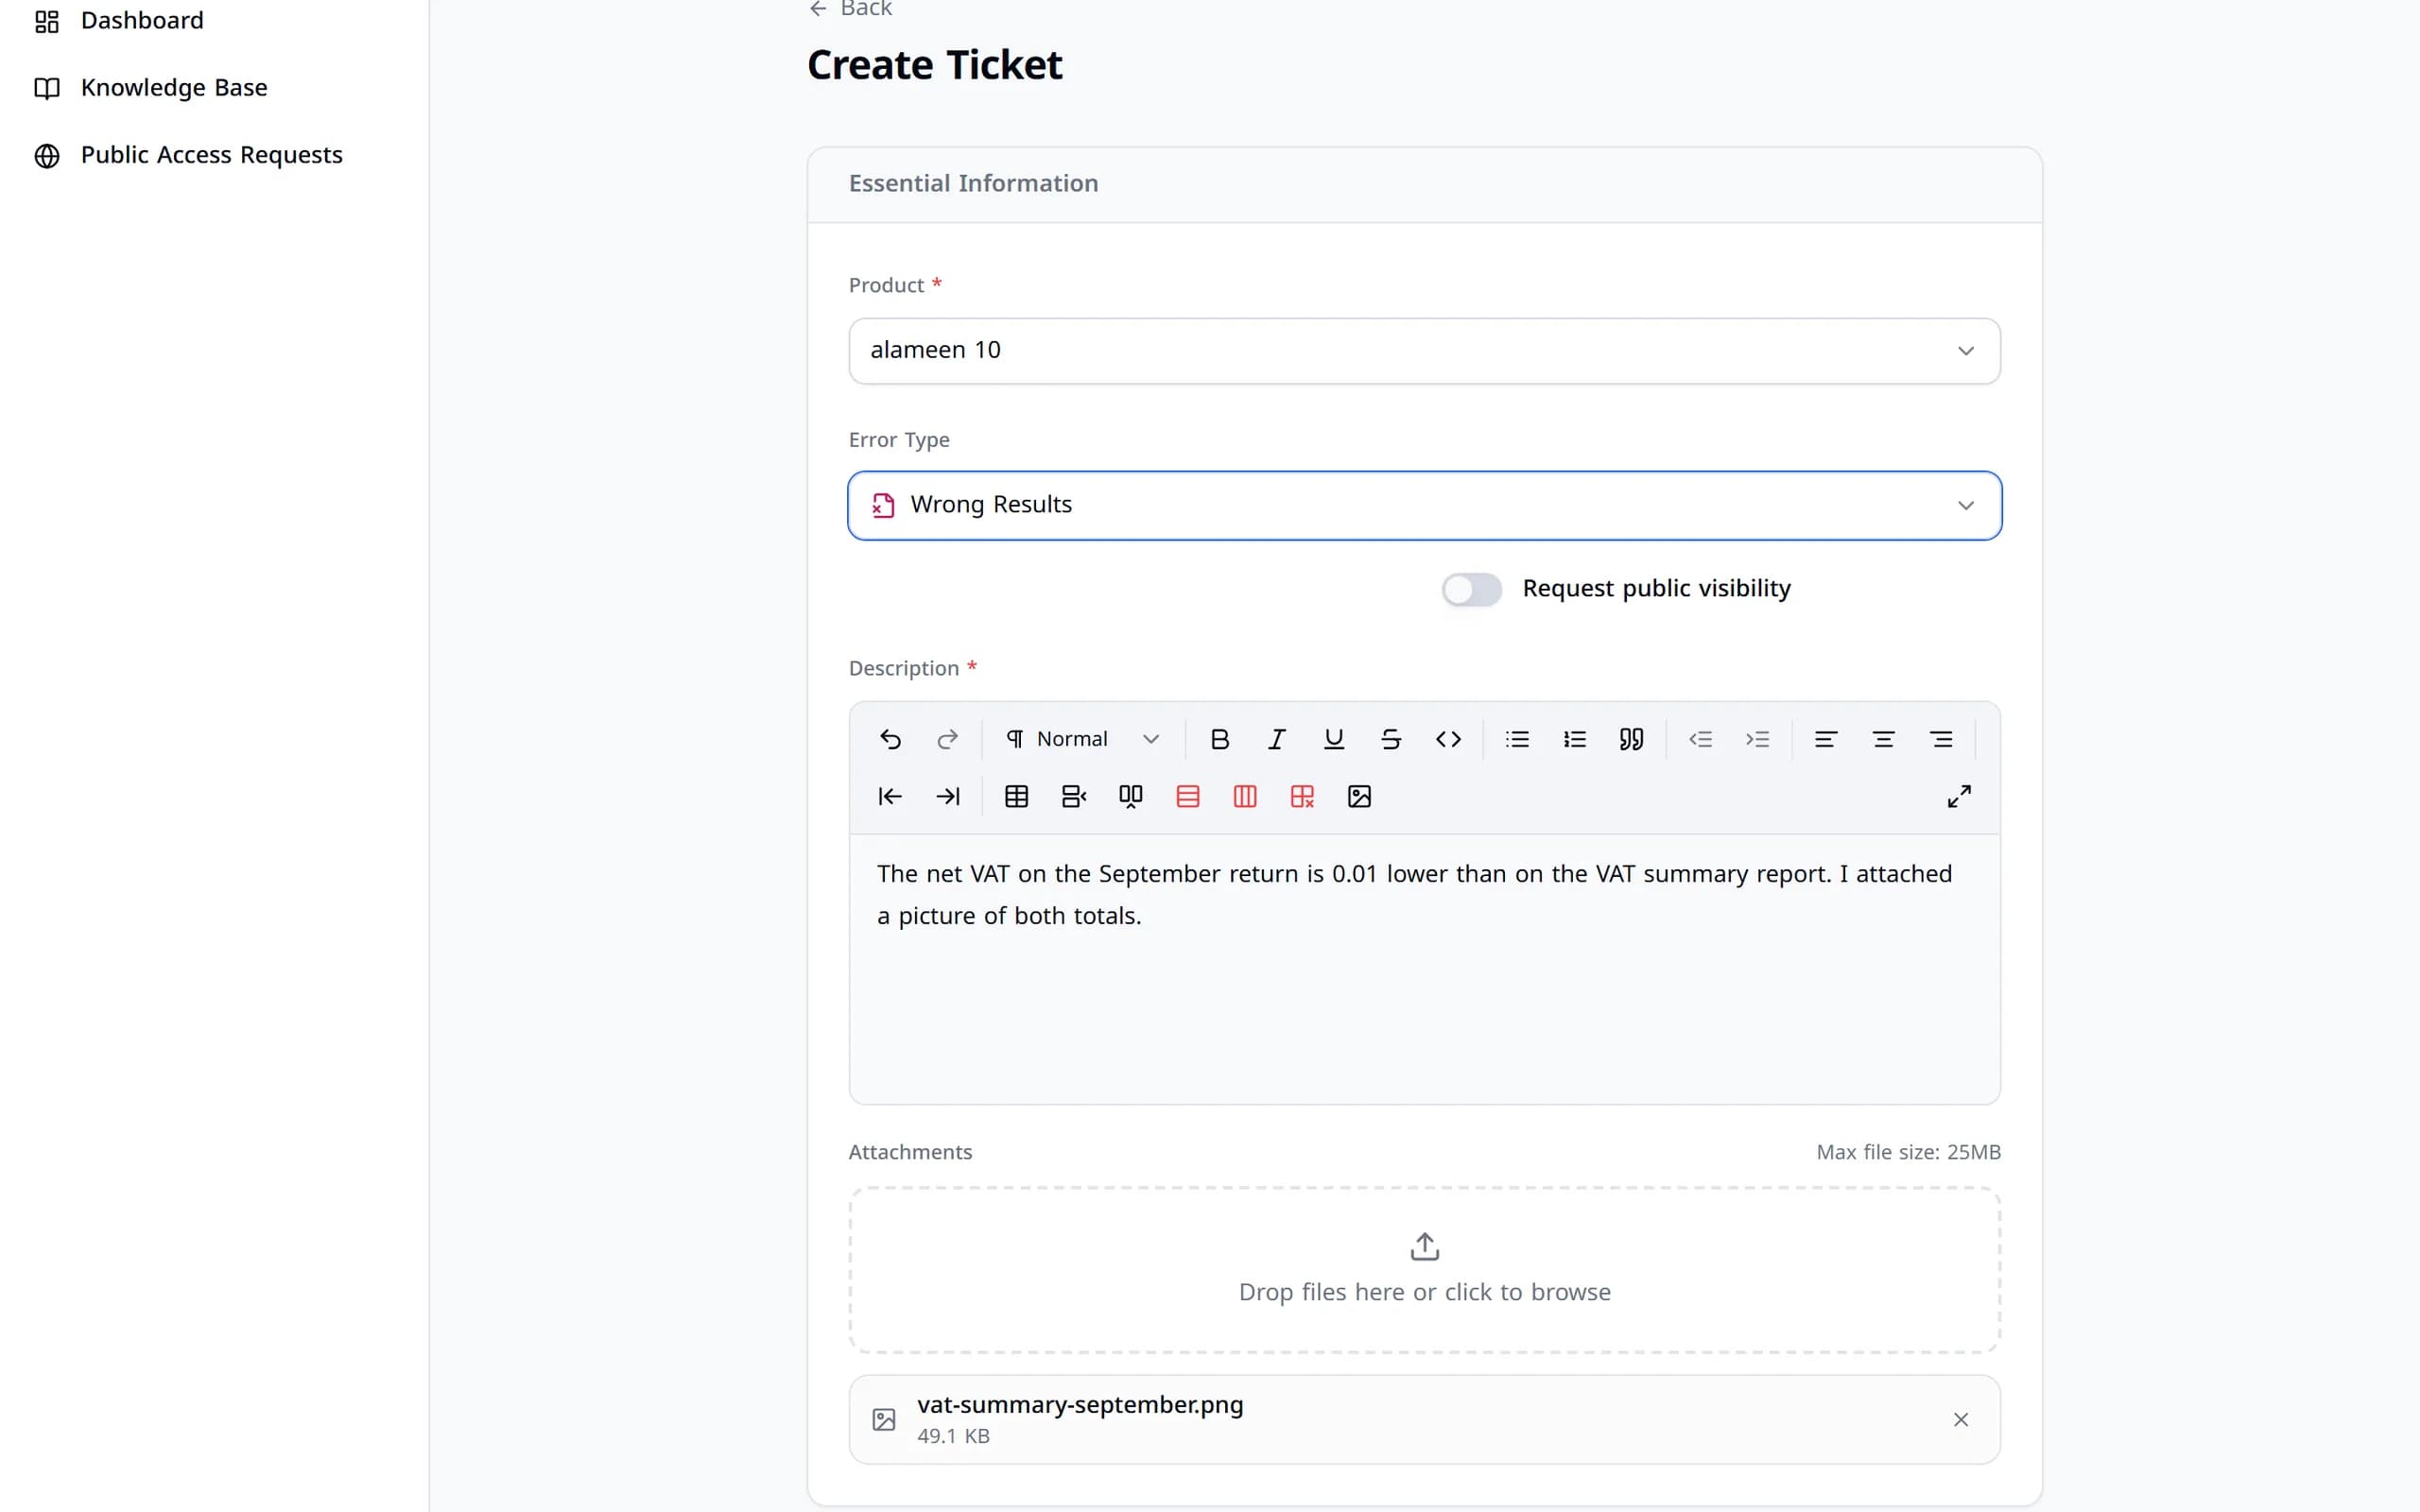The width and height of the screenshot is (2420, 1512).
Task: Decrease list indent
Action: point(1700,739)
